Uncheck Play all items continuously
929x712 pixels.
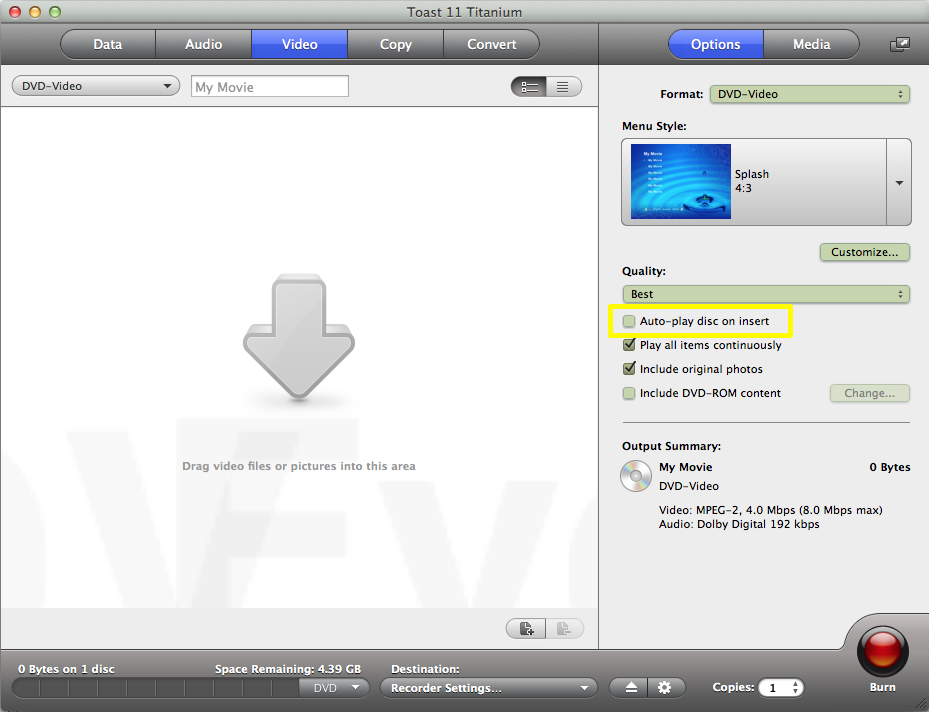coord(629,345)
